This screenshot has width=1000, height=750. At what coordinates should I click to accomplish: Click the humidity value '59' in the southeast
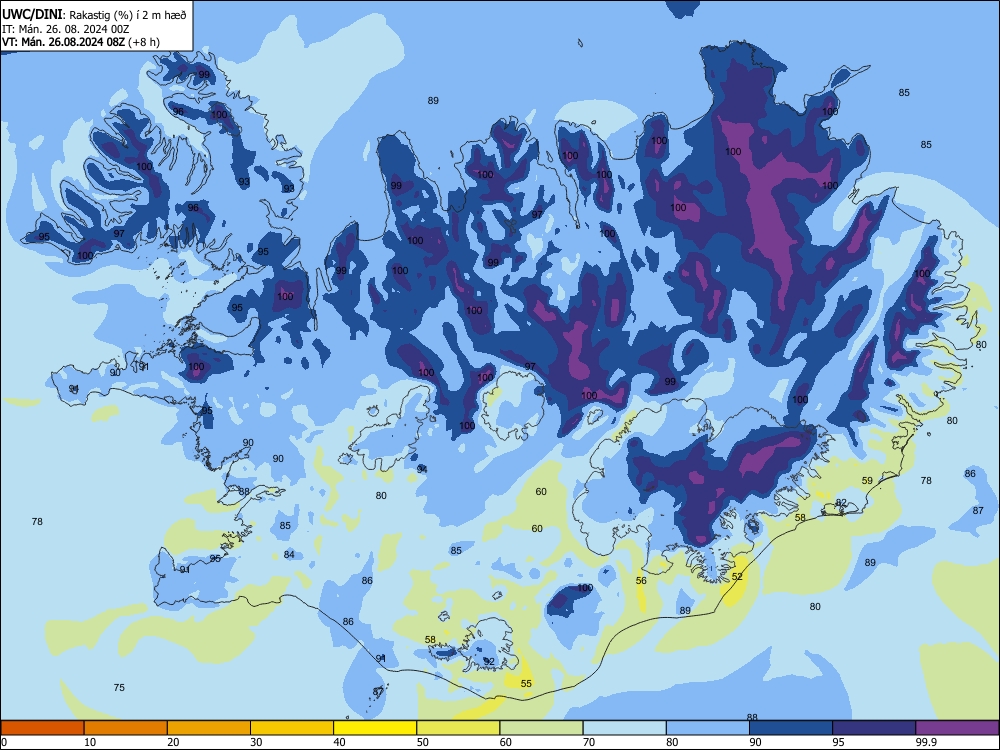click(867, 481)
